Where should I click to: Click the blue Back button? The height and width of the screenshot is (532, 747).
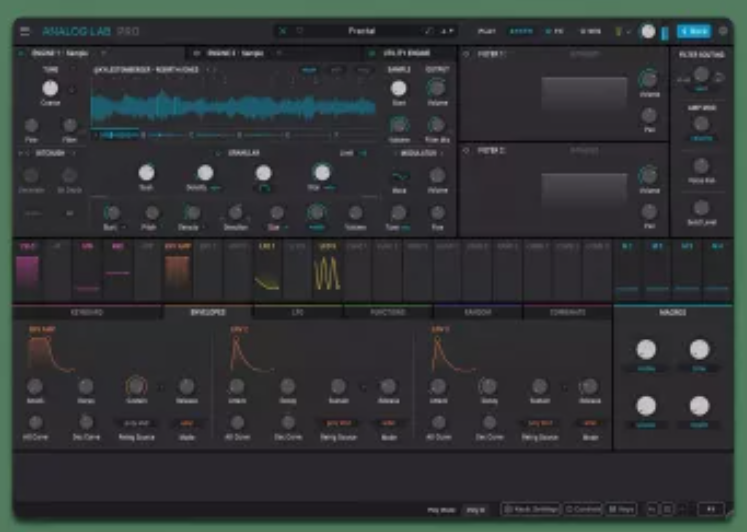pos(694,31)
